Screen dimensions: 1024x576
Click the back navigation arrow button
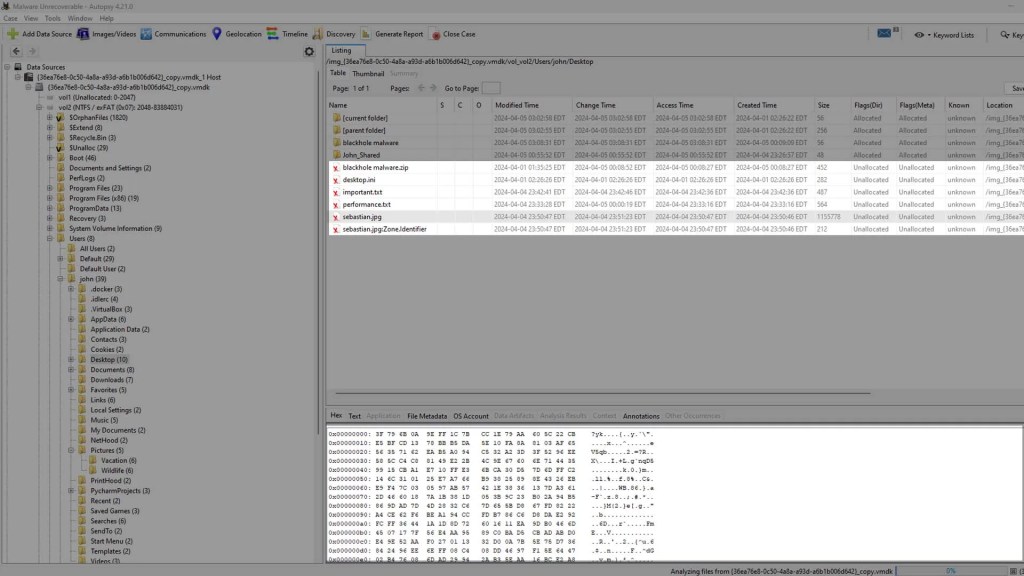tap(16, 51)
